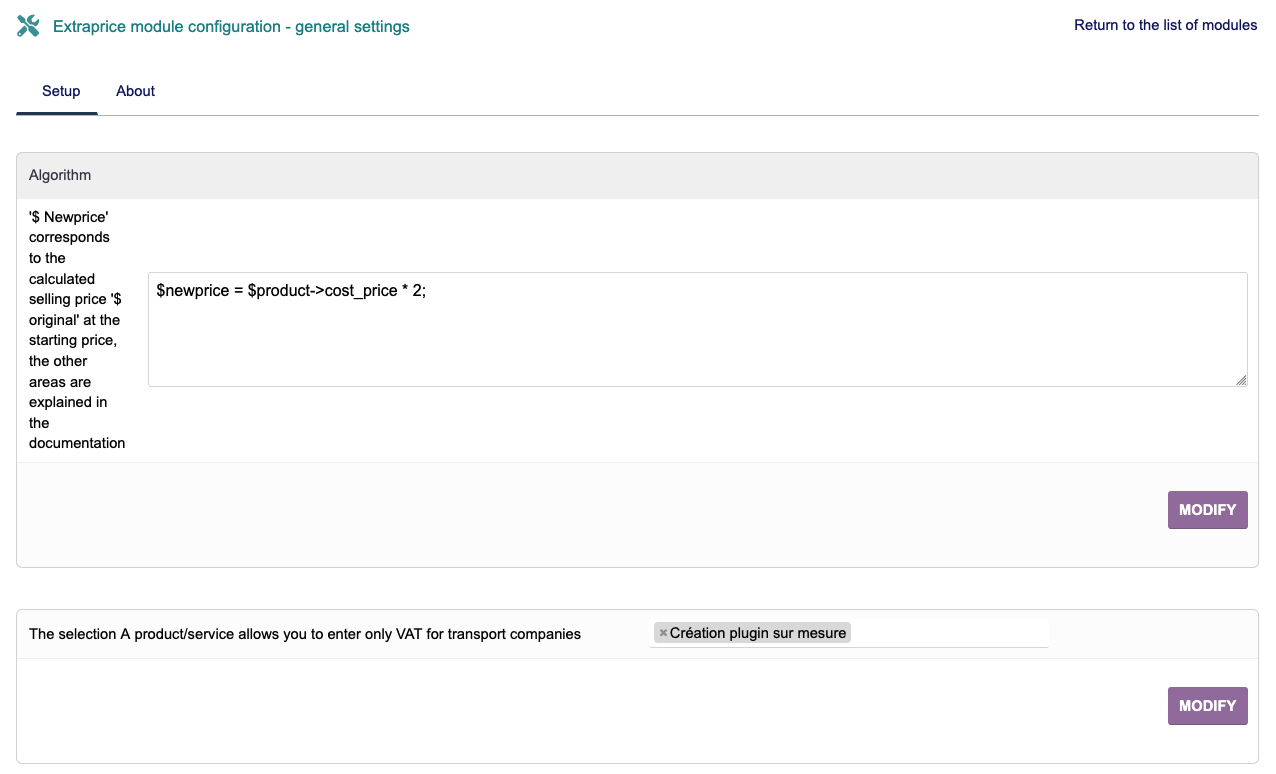
Task: Remove the 'Création plugin sur mesure' tag
Action: (663, 633)
